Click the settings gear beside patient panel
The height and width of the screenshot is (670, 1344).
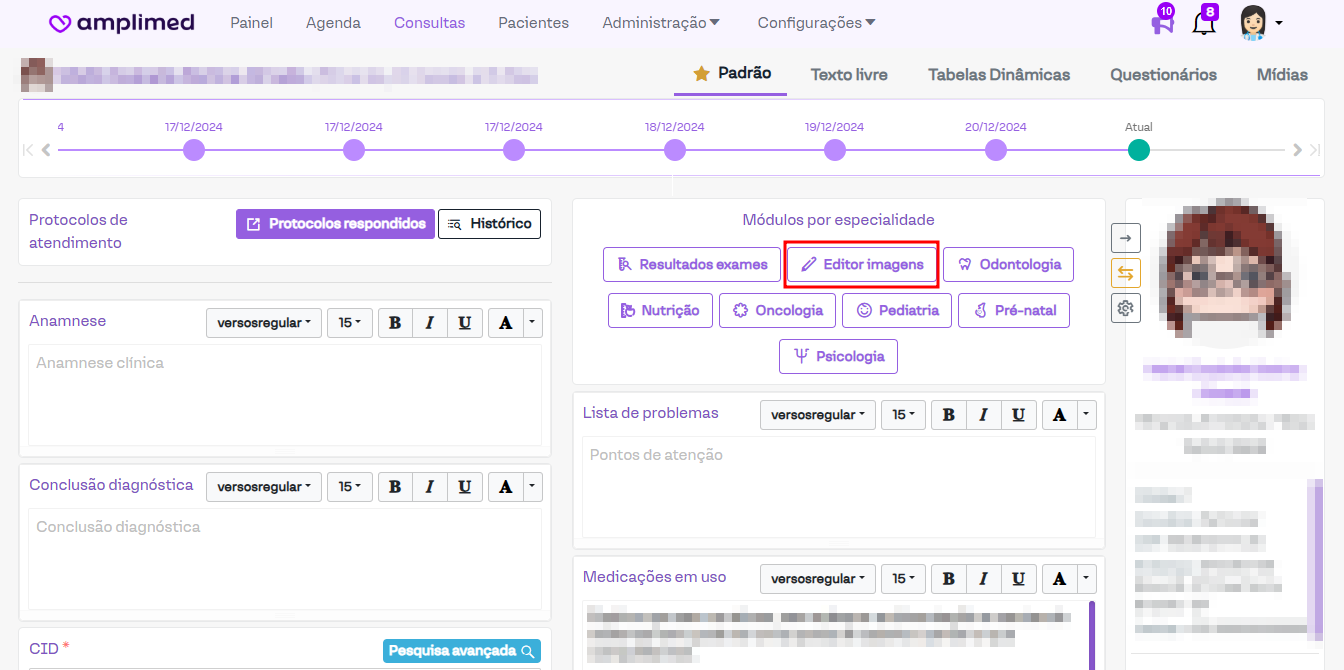[x=1126, y=308]
